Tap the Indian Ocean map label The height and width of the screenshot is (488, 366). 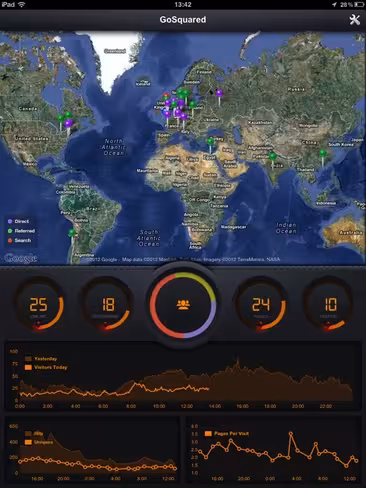(x=286, y=228)
